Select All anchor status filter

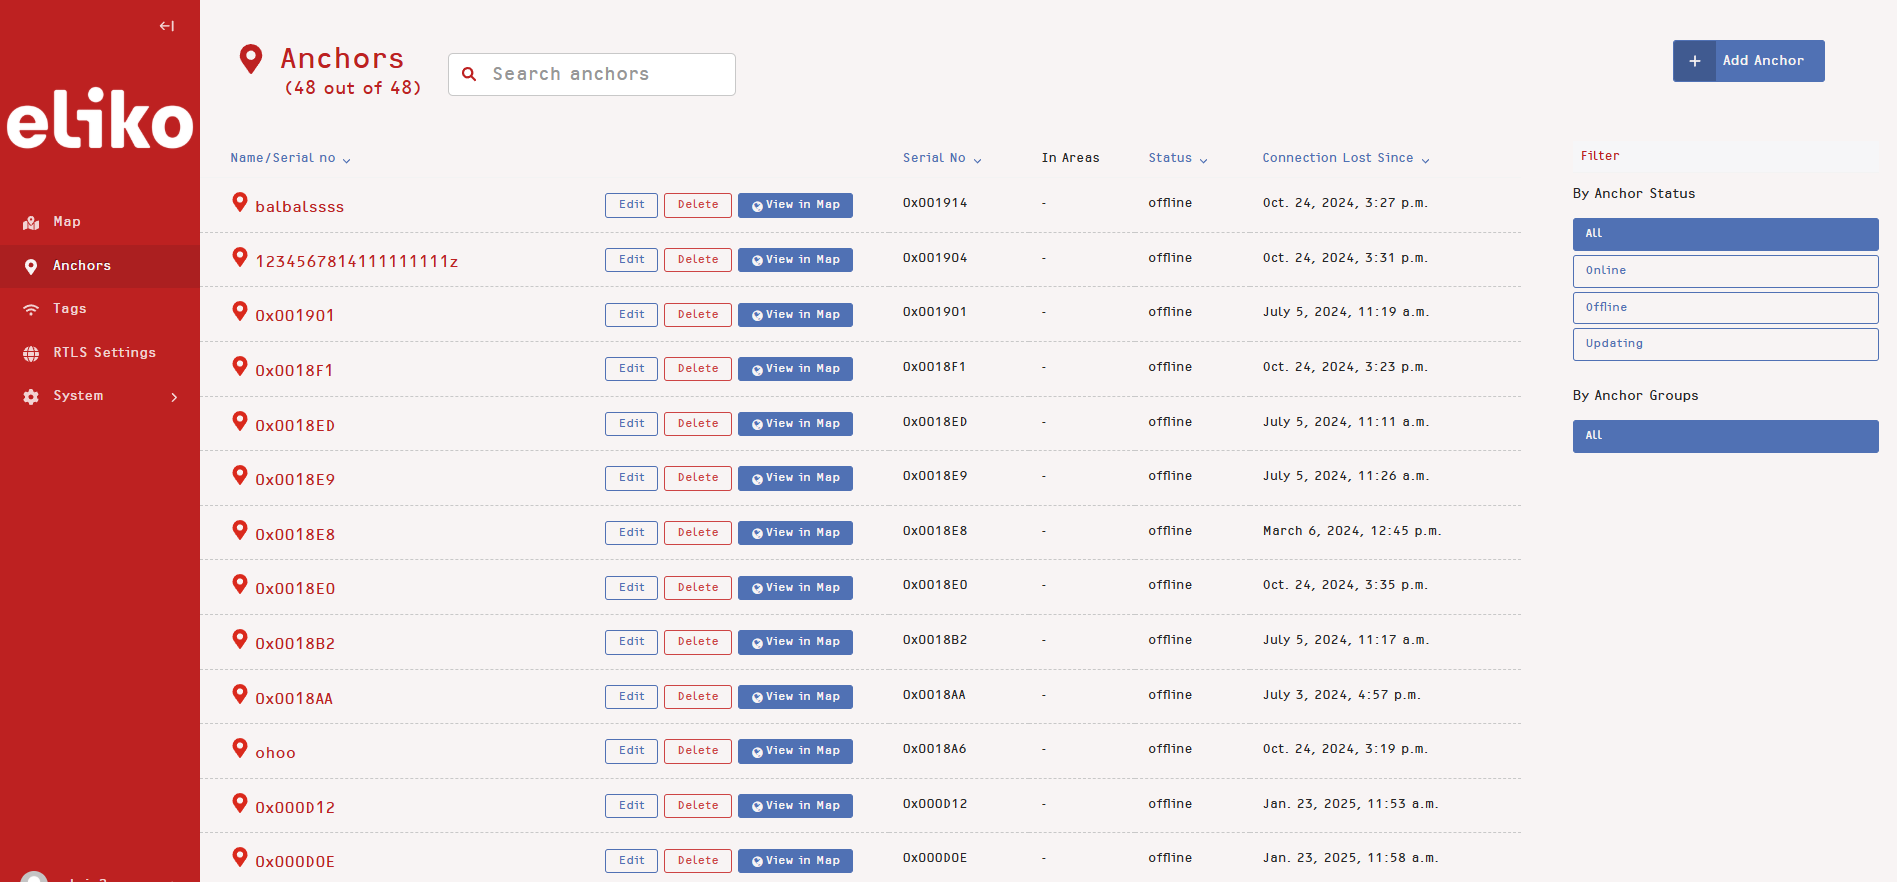[x=1725, y=234]
